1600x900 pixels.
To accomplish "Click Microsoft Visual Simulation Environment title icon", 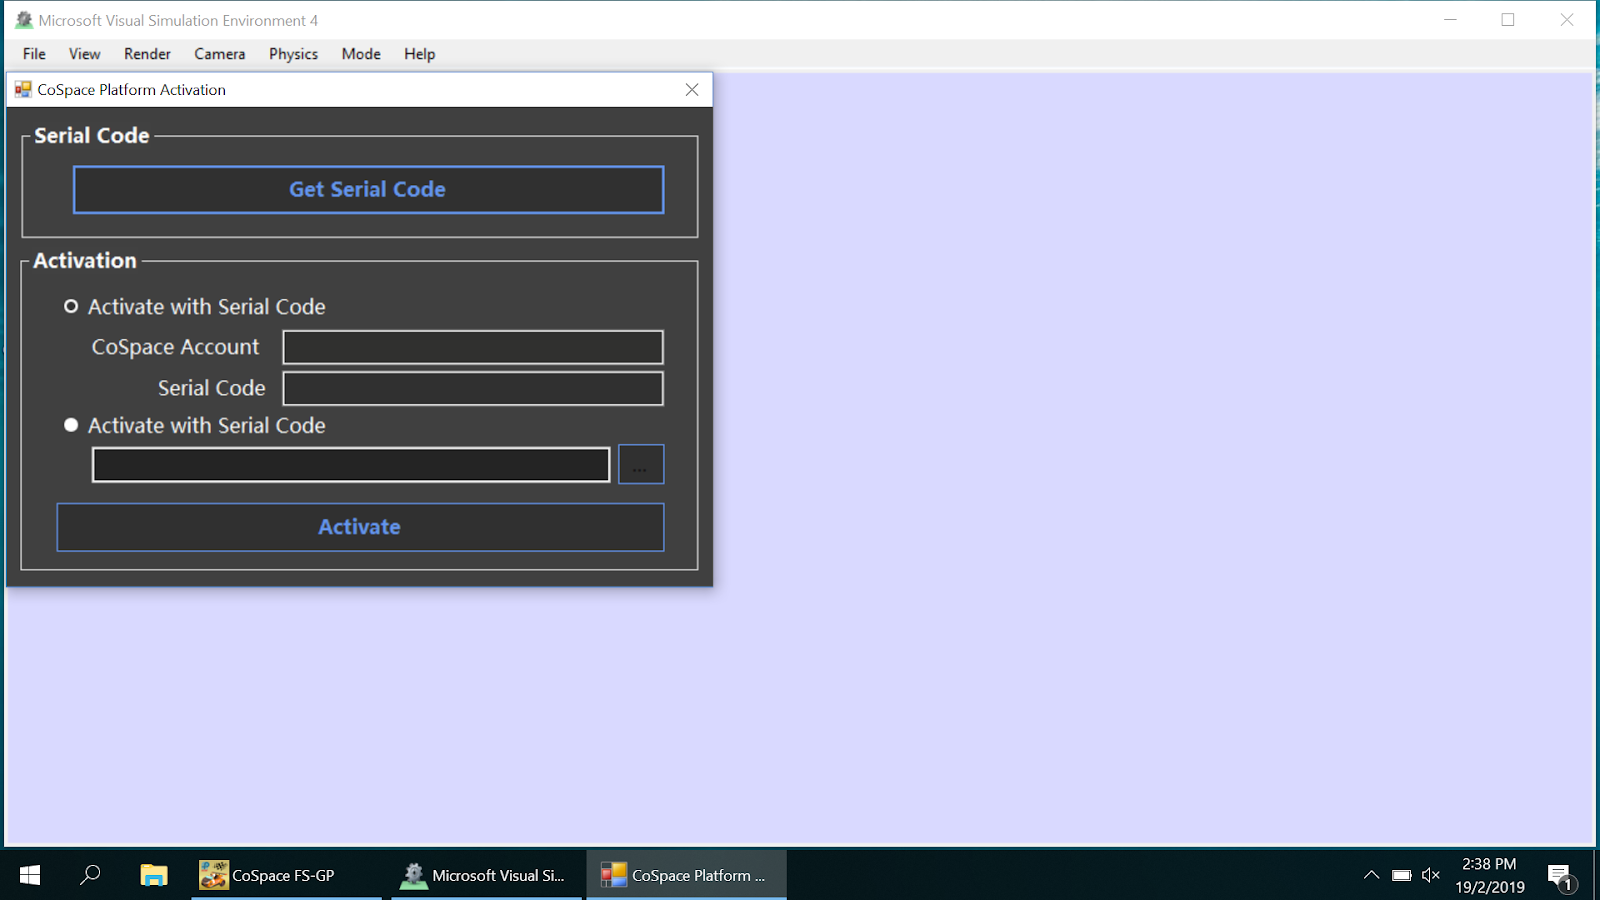I will pos(24,20).
